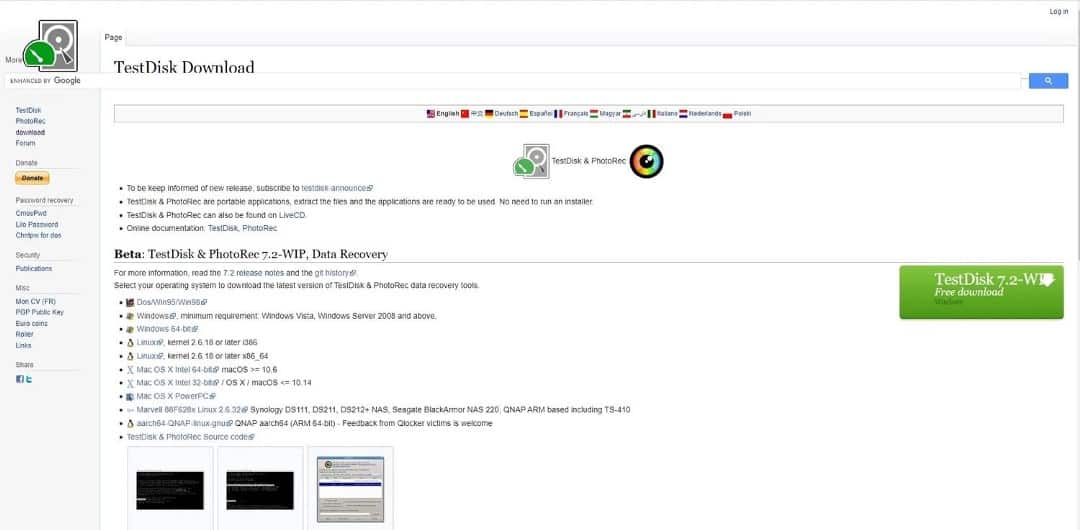Open the first black terminal screenshot thumbnail
1080x530 pixels.
pyautogui.click(x=169, y=490)
